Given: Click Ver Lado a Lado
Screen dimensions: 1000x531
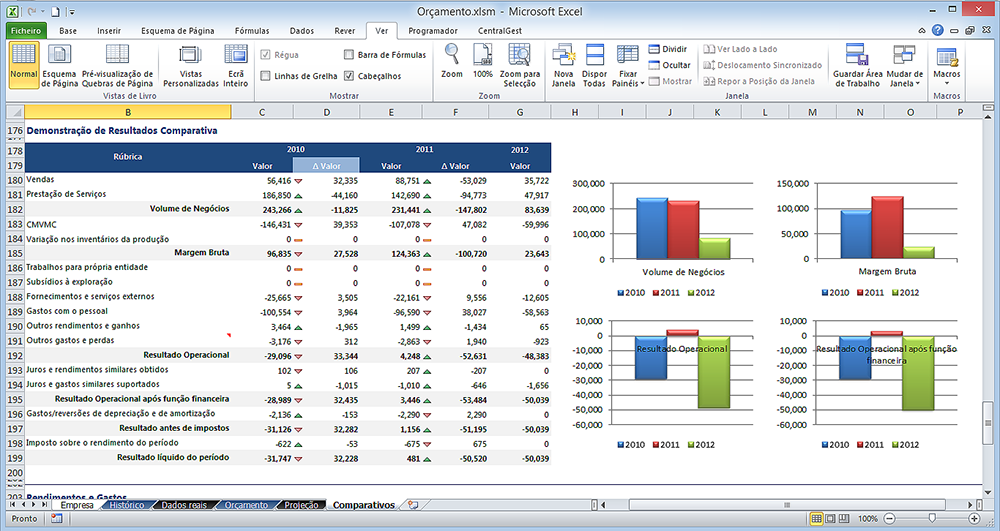Looking at the screenshot, I should (x=740, y=49).
